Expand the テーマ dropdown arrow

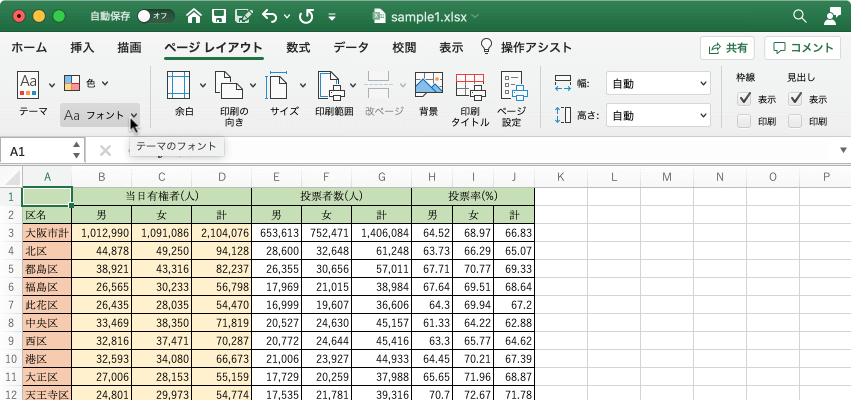click(x=52, y=85)
